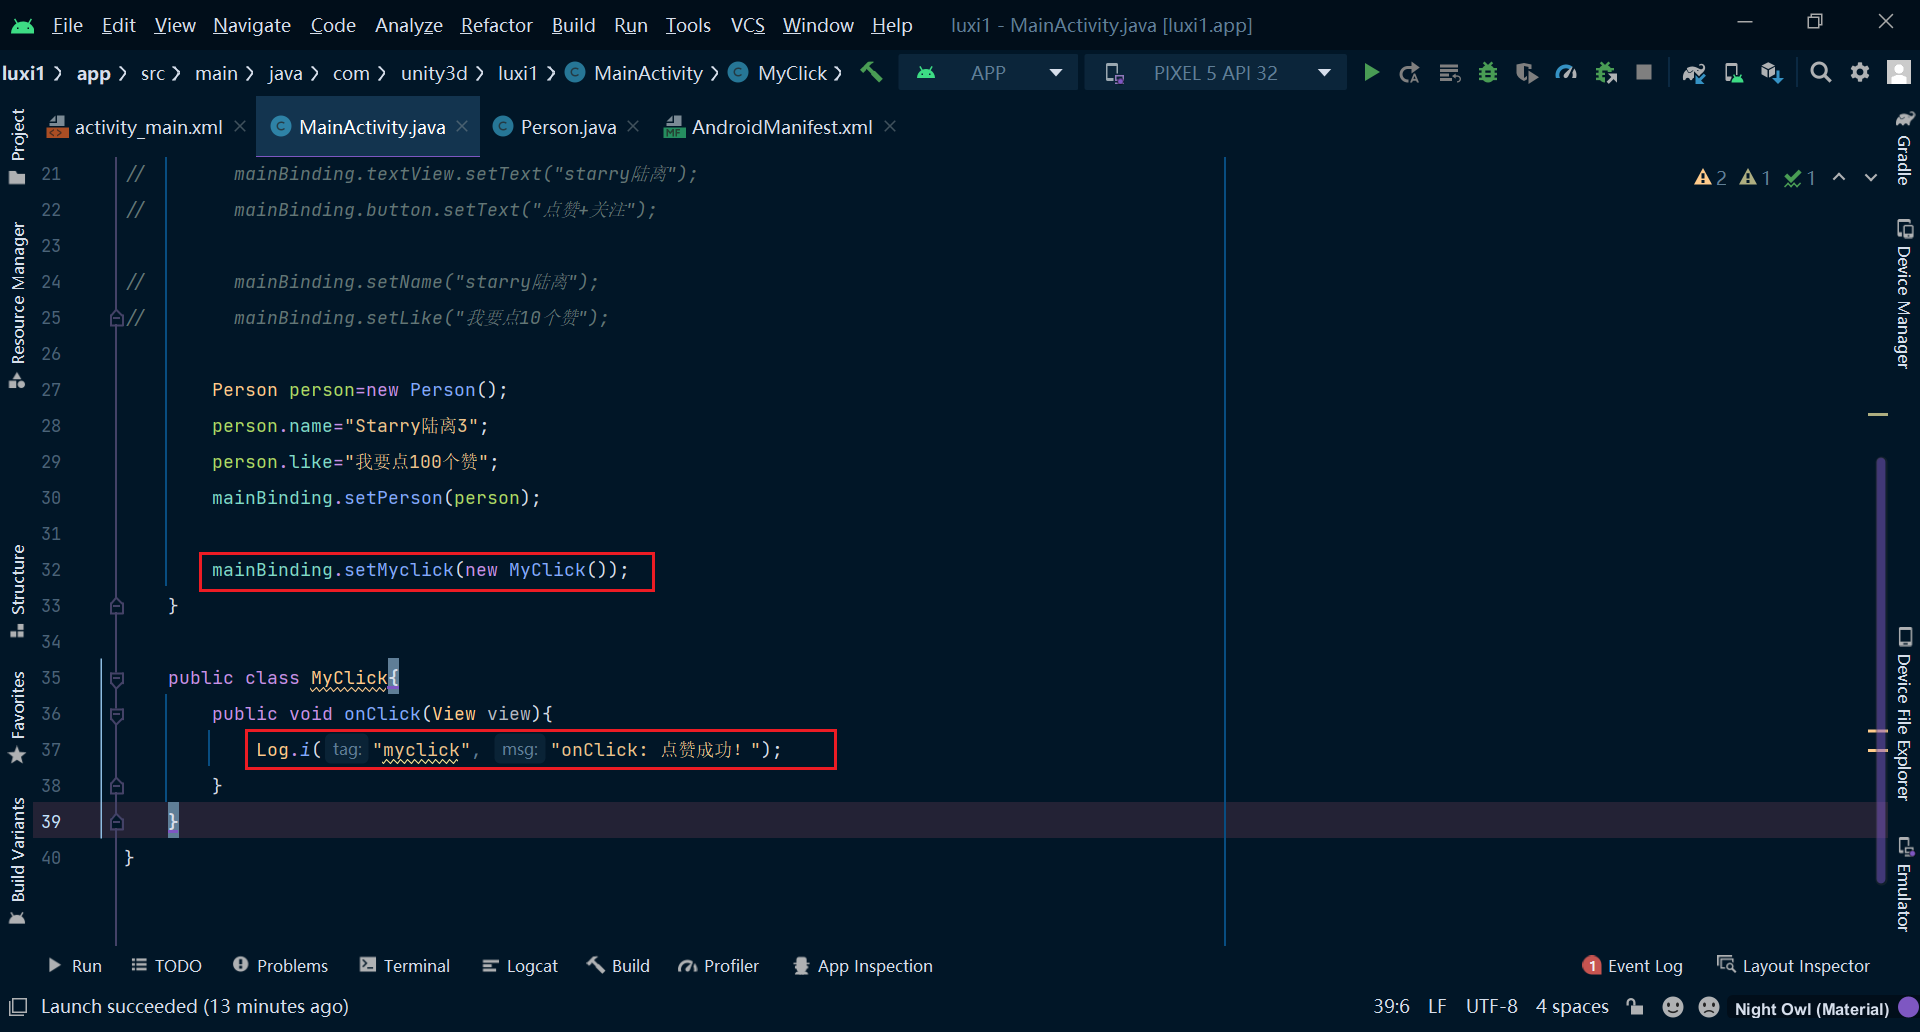Image resolution: width=1920 pixels, height=1032 pixels.
Task: Open the Favorites tool window
Action: [17, 716]
